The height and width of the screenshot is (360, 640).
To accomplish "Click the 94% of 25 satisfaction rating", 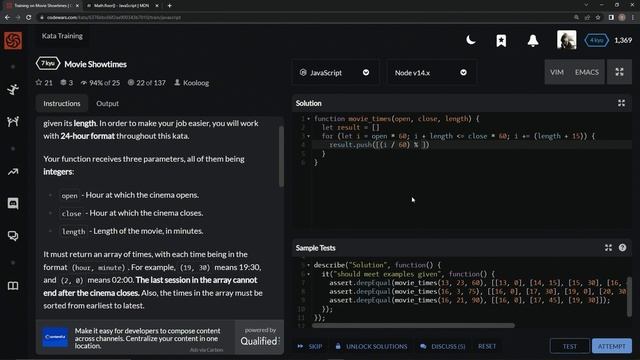I will click(x=100, y=83).
